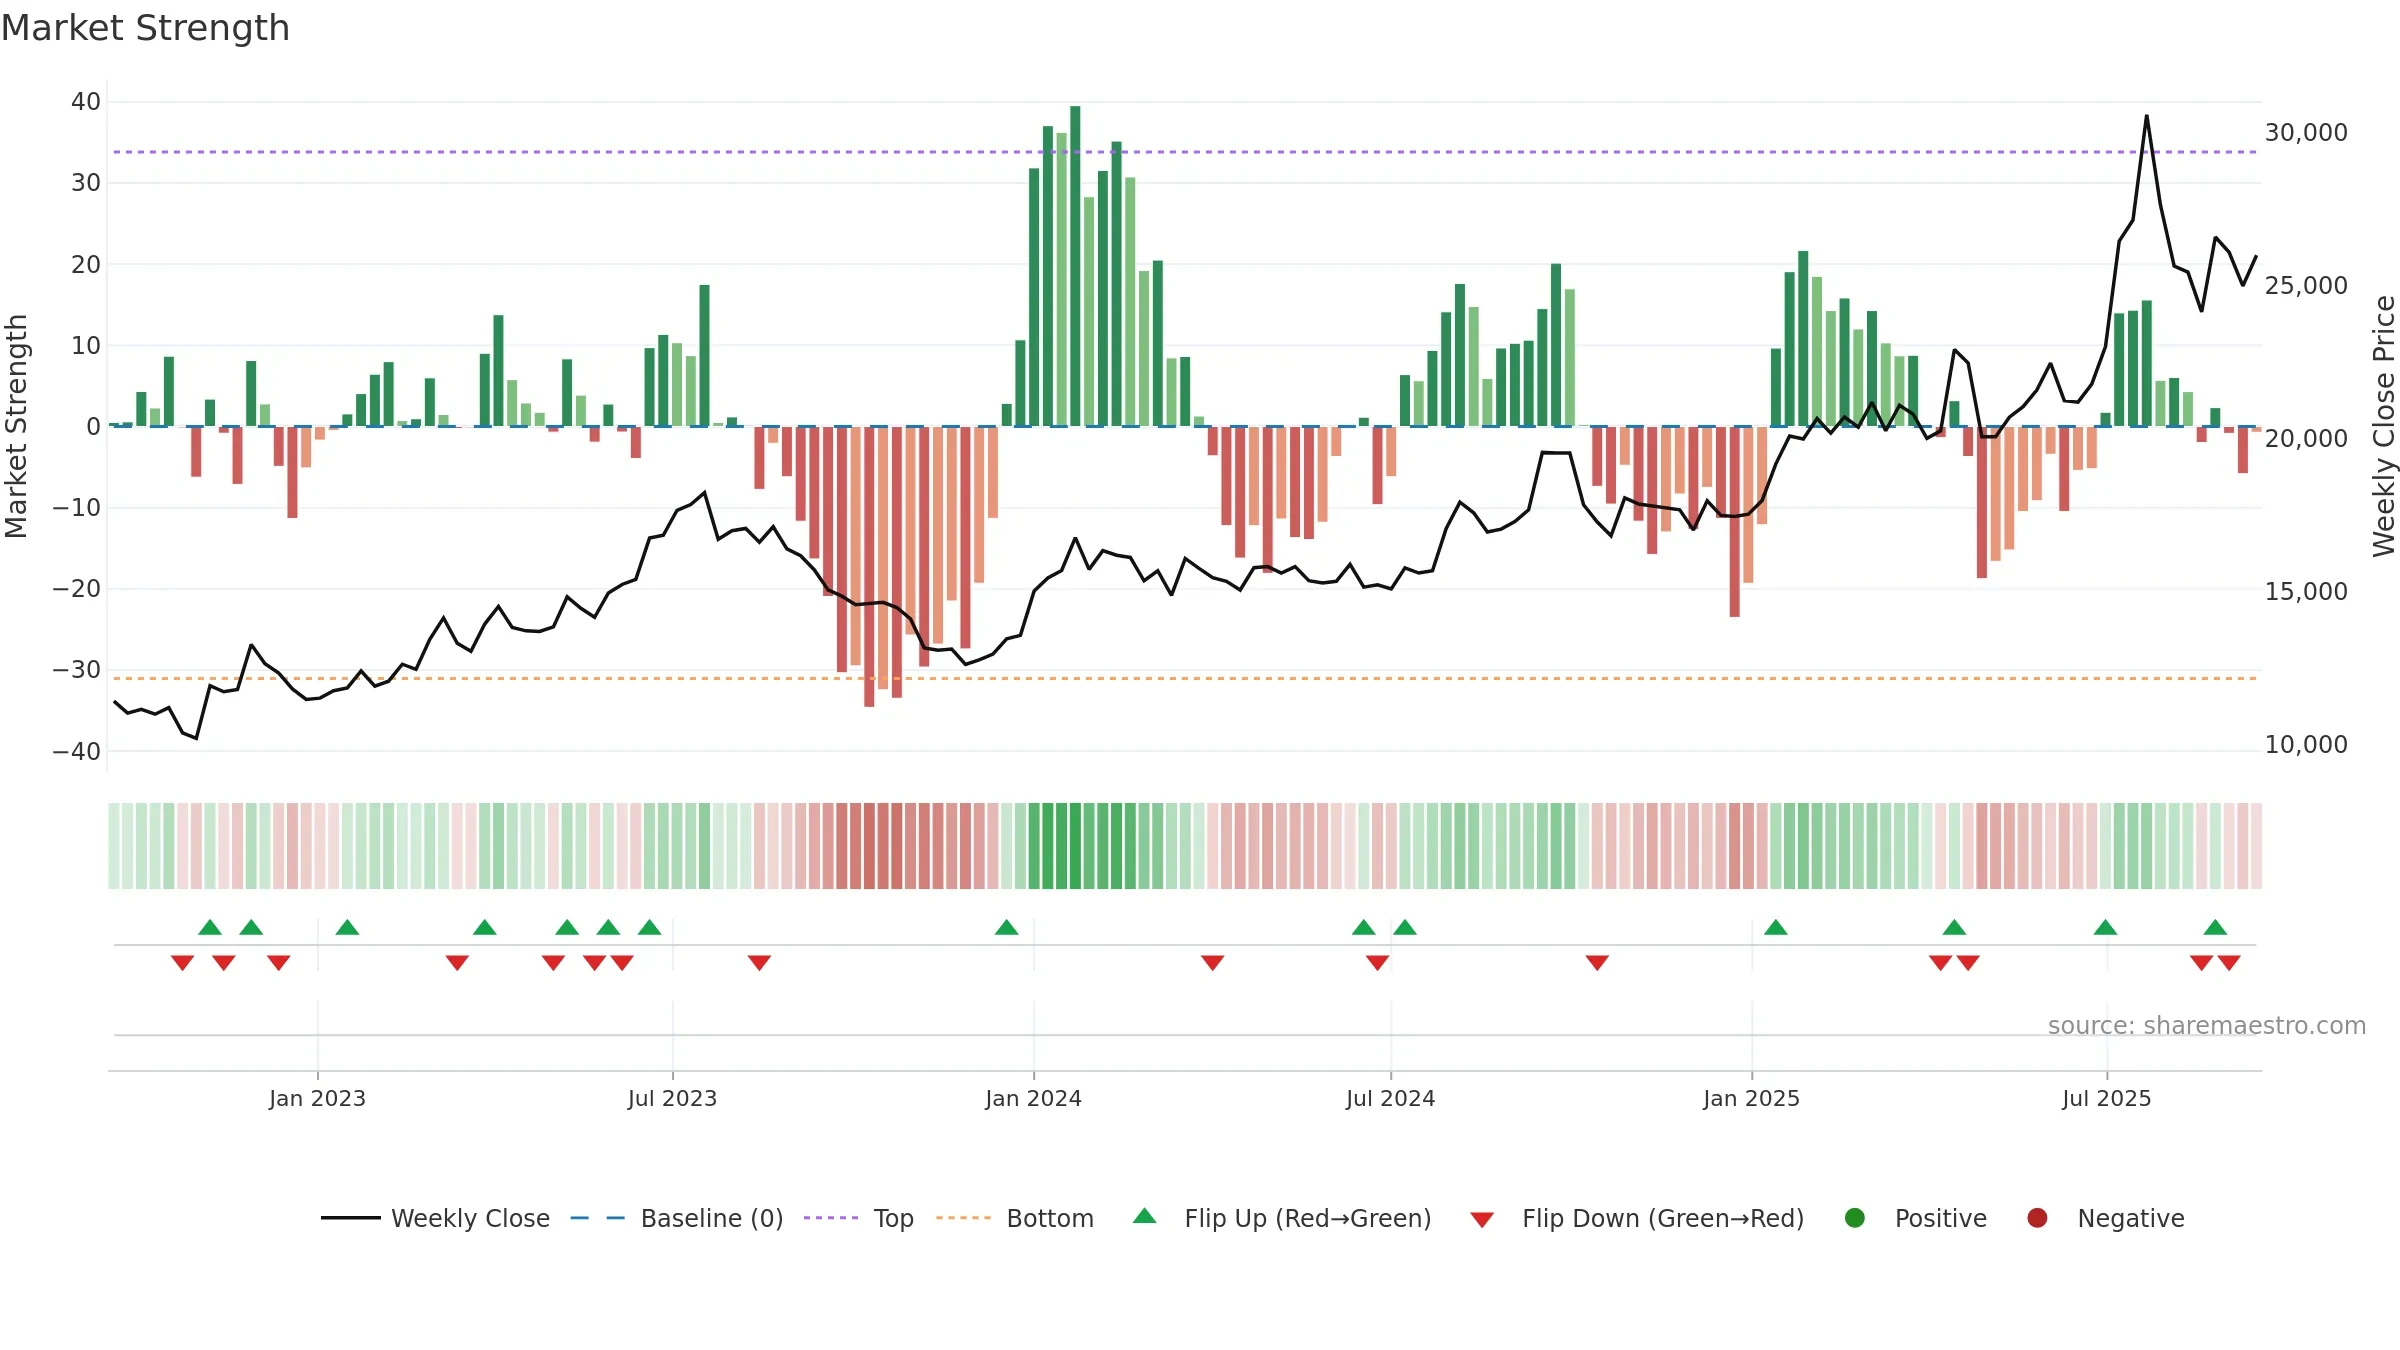This screenshot has height=1350, width=2400.
Task: Click the Weekly Close Price axis title
Action: [2384, 426]
